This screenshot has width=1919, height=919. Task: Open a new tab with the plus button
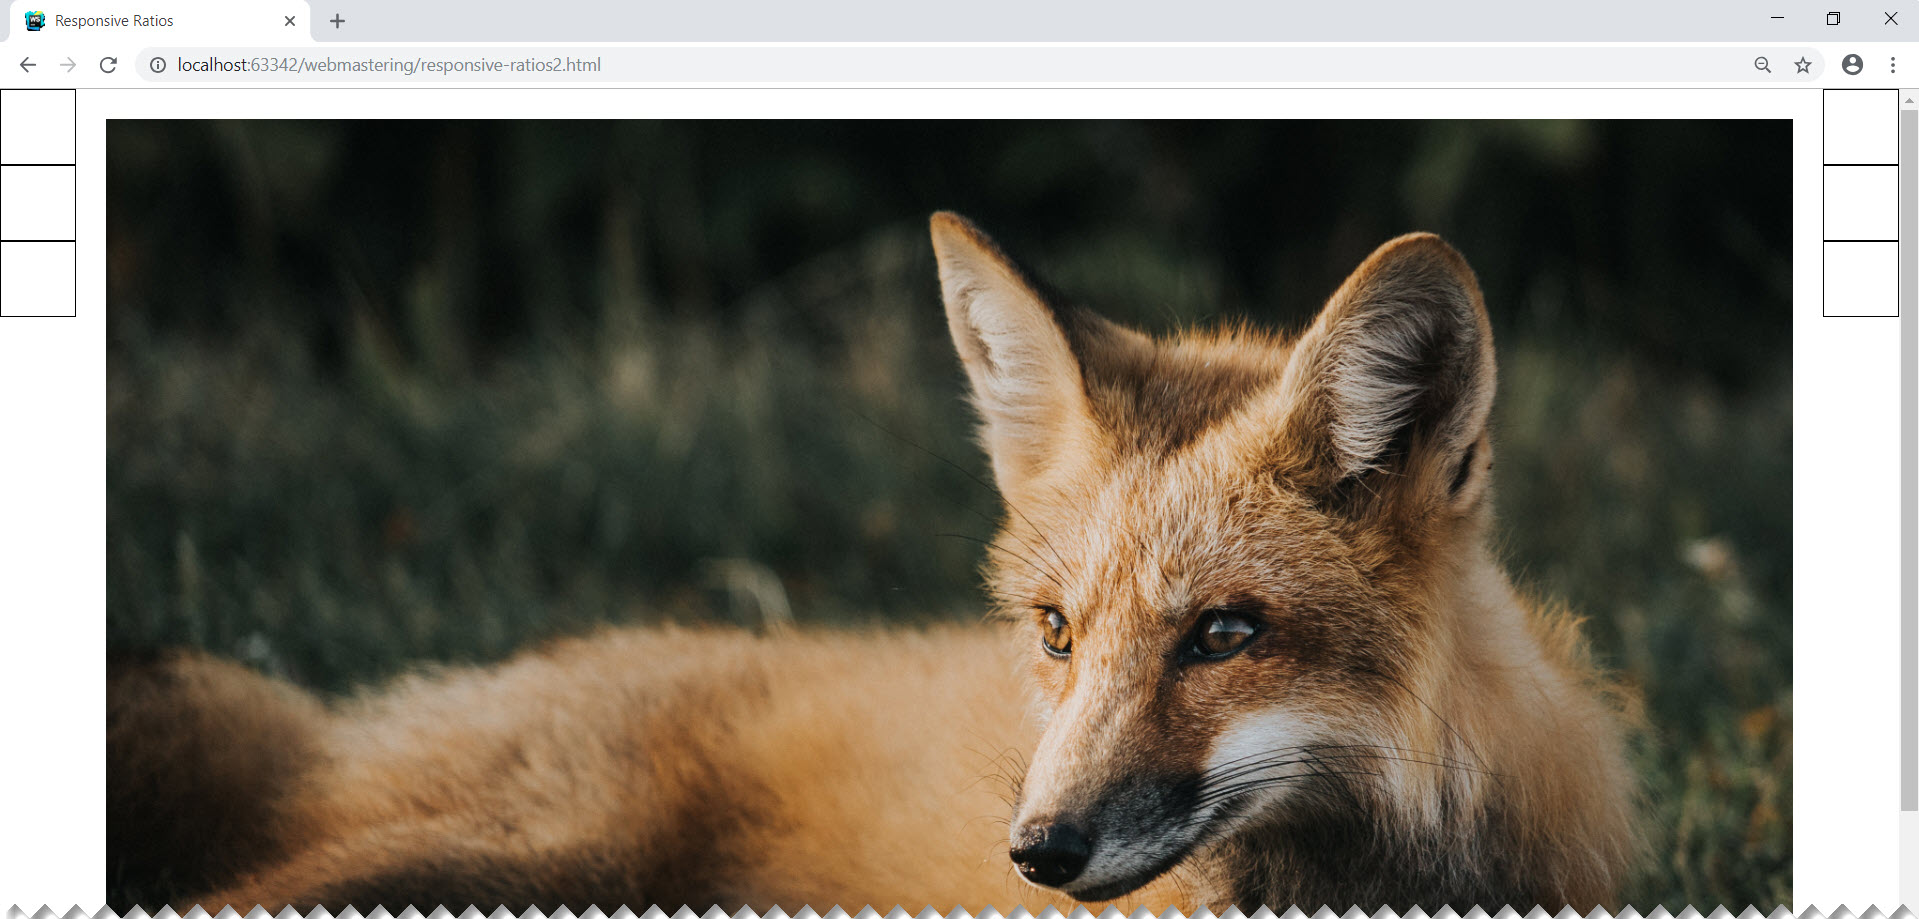[337, 20]
